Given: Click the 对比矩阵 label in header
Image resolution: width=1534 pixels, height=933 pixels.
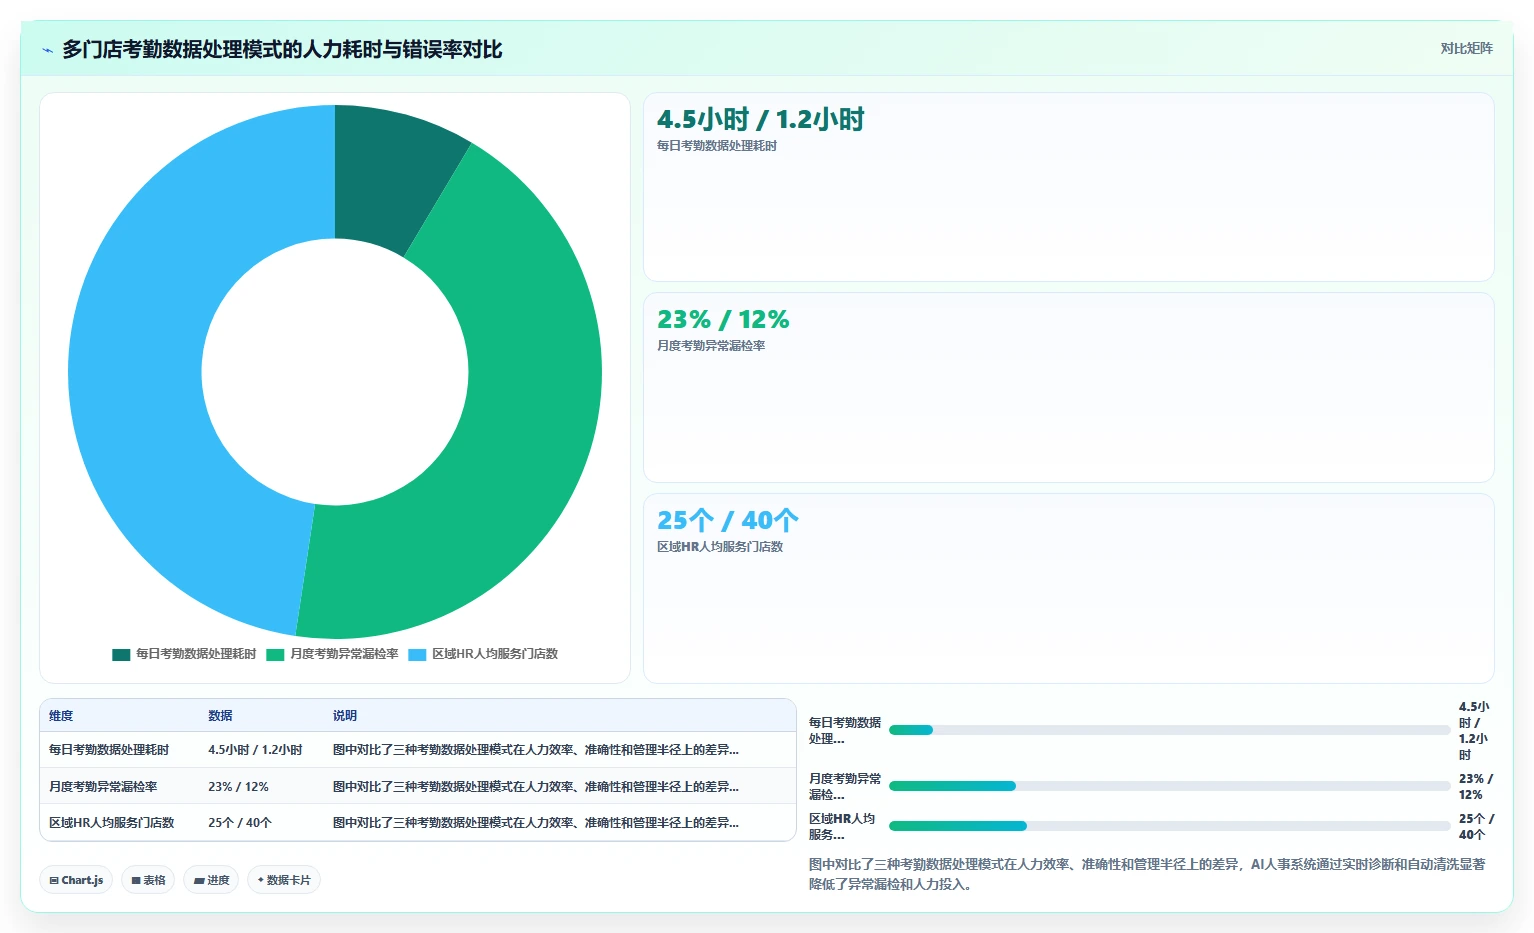Looking at the screenshot, I should click(x=1466, y=48).
